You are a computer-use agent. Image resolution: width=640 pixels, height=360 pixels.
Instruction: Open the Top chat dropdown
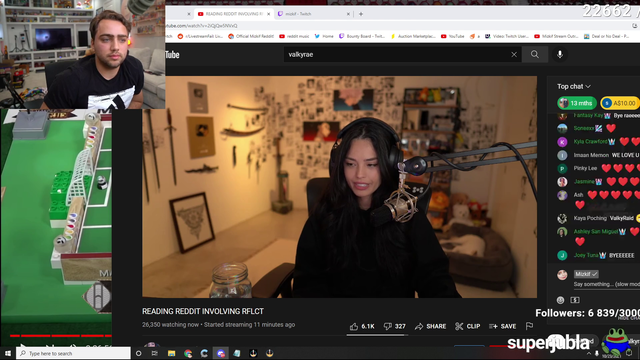(574, 86)
